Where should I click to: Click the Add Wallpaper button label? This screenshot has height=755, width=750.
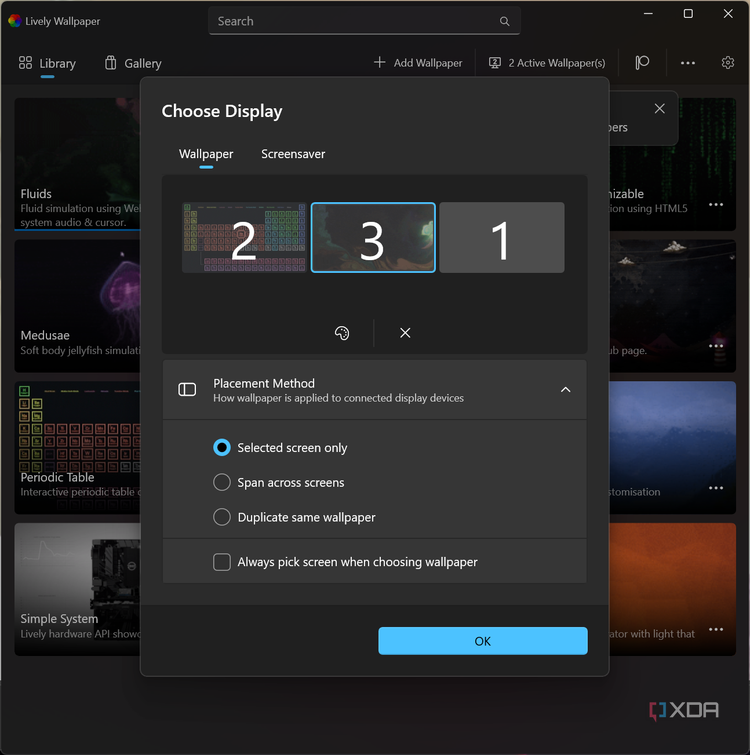coord(427,63)
